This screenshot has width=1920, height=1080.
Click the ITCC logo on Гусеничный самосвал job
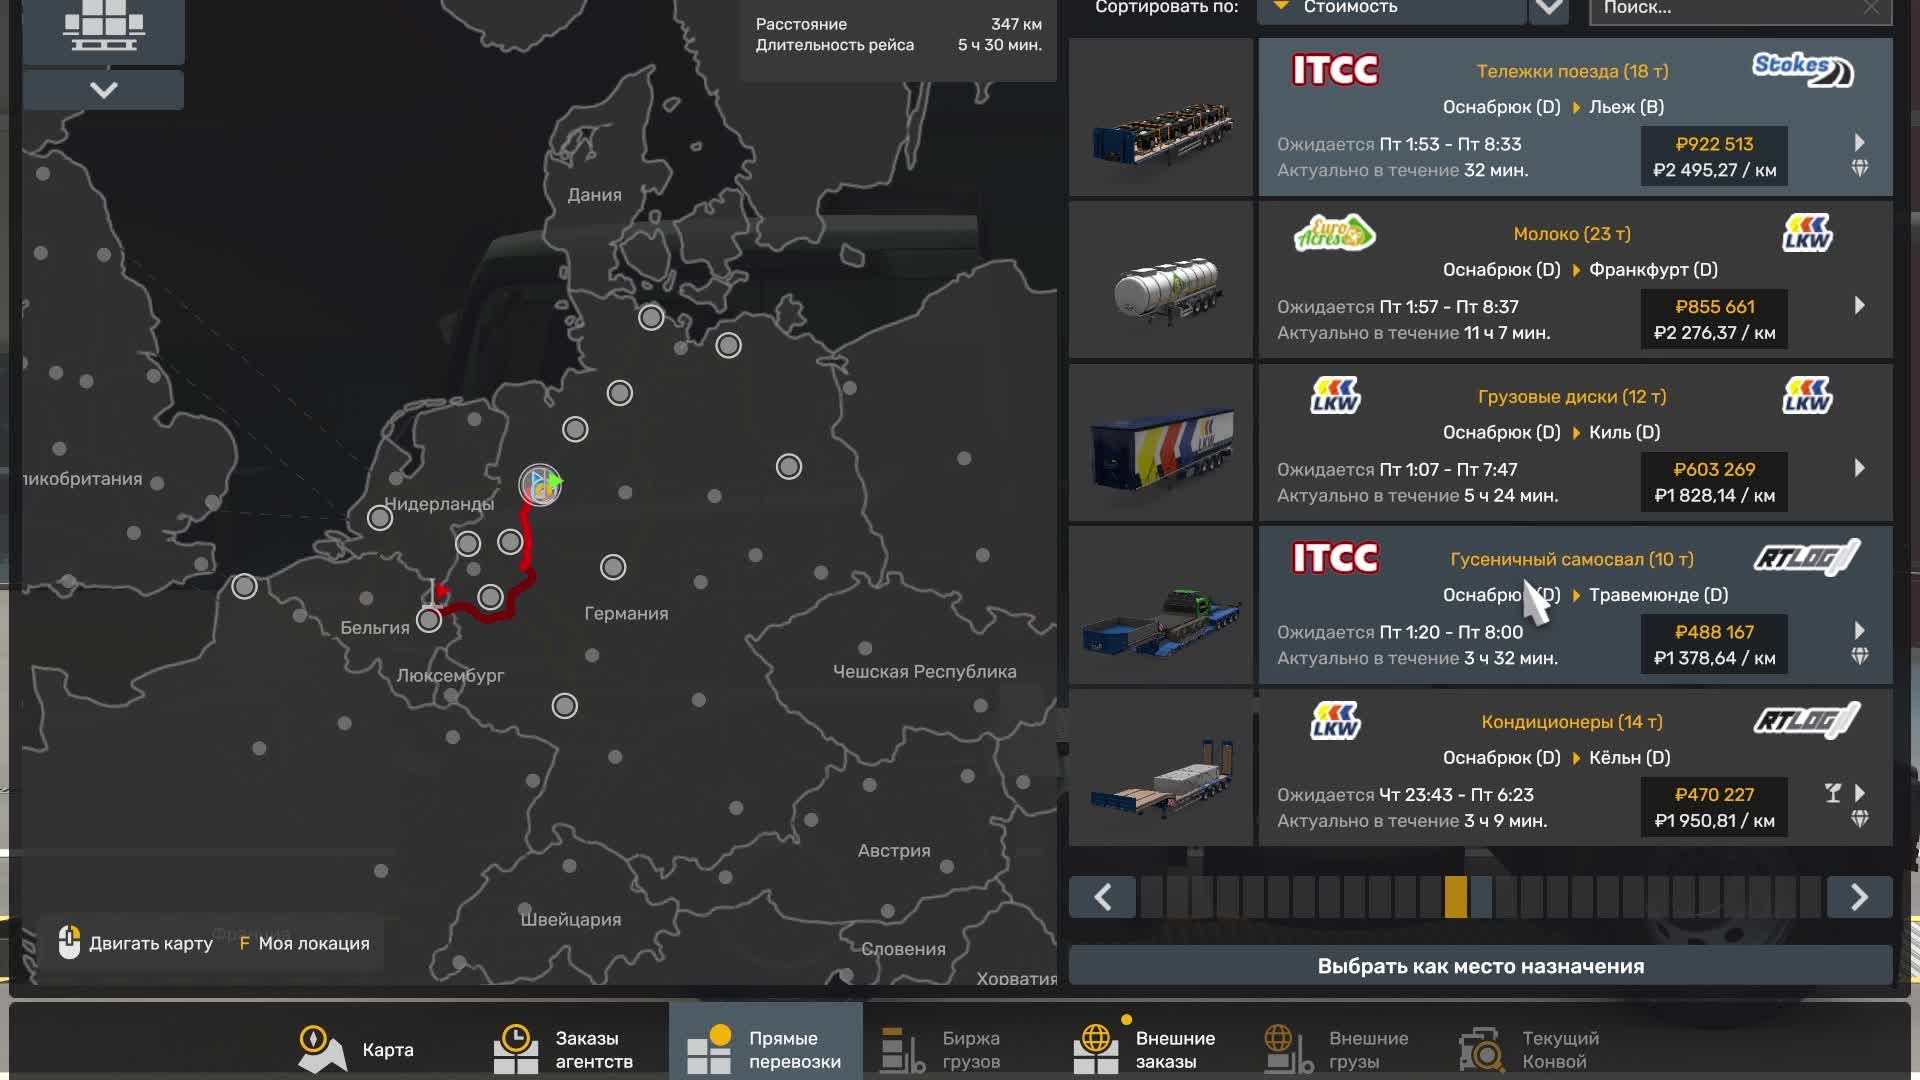(x=1335, y=558)
